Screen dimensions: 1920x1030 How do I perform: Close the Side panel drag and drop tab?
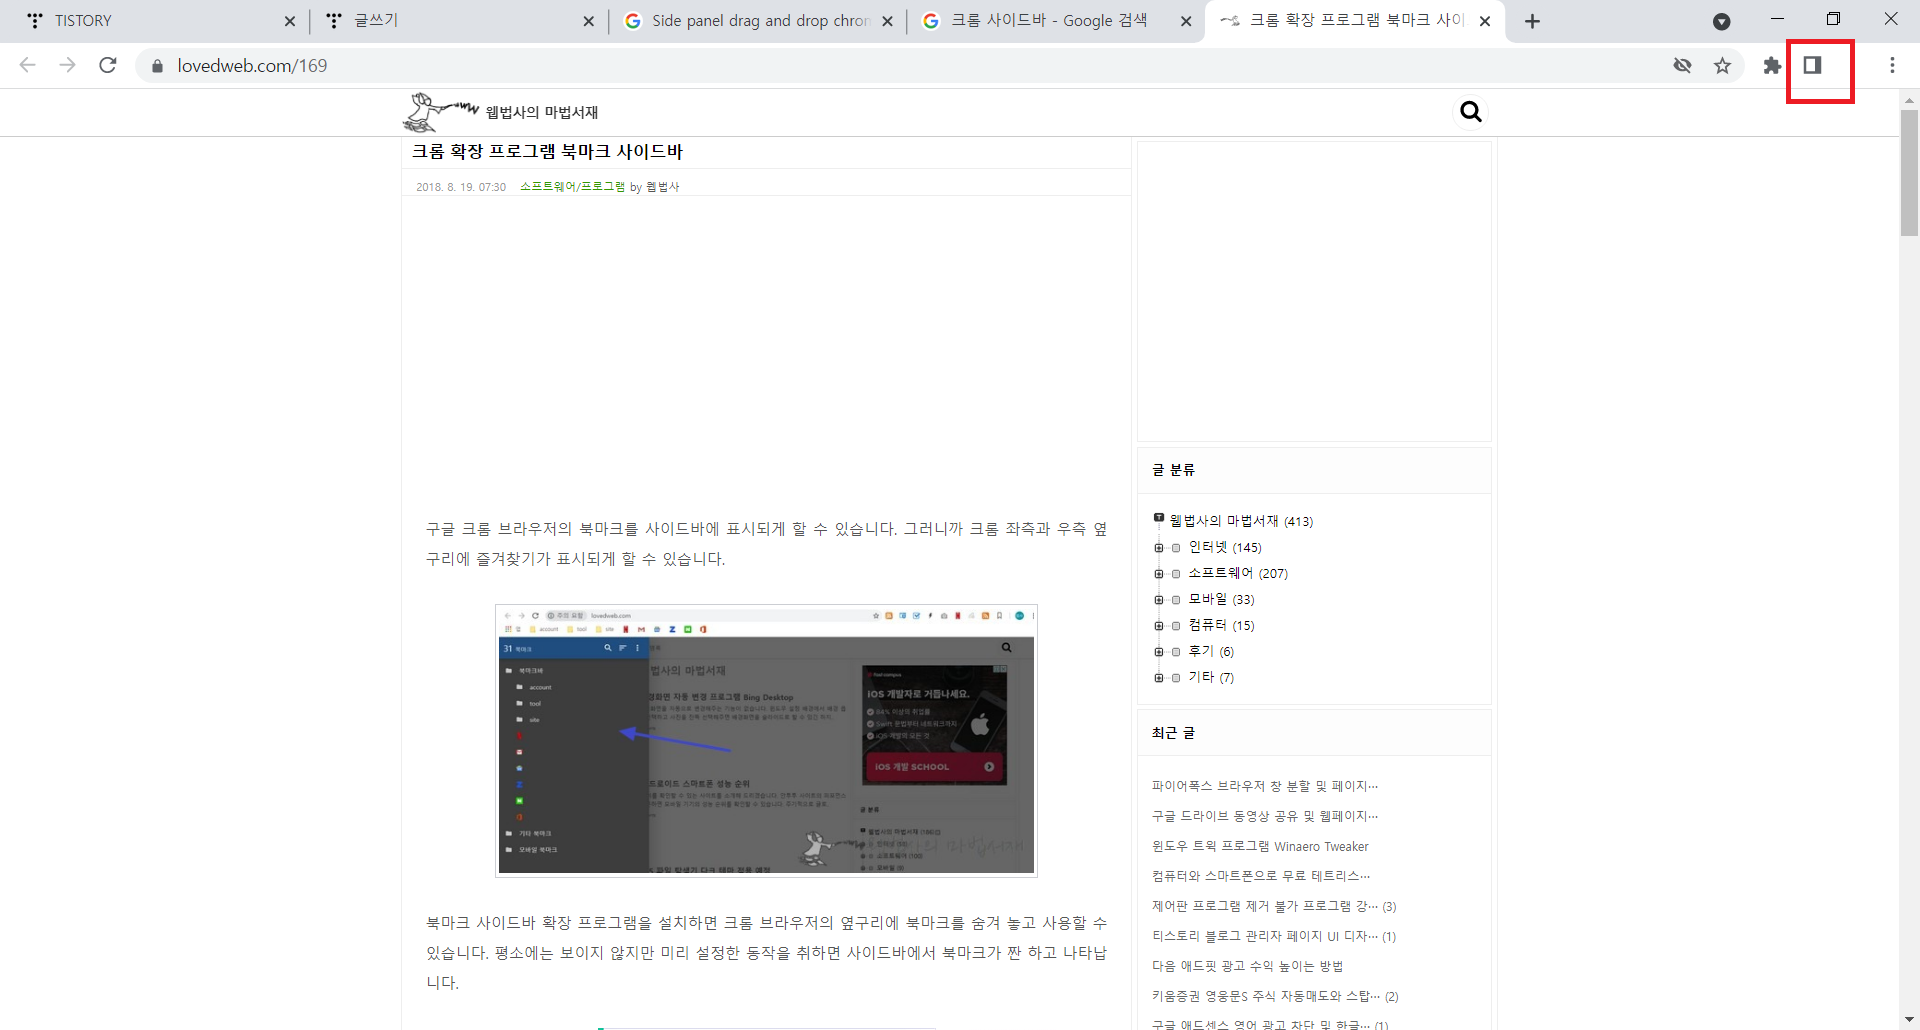coord(887,21)
